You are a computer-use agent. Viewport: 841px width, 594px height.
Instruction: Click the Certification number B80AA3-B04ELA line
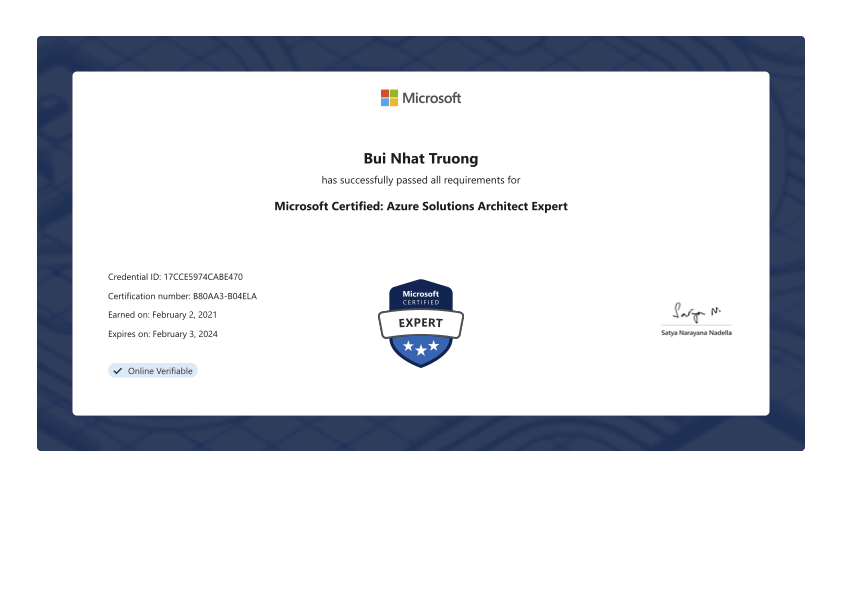[182, 296]
